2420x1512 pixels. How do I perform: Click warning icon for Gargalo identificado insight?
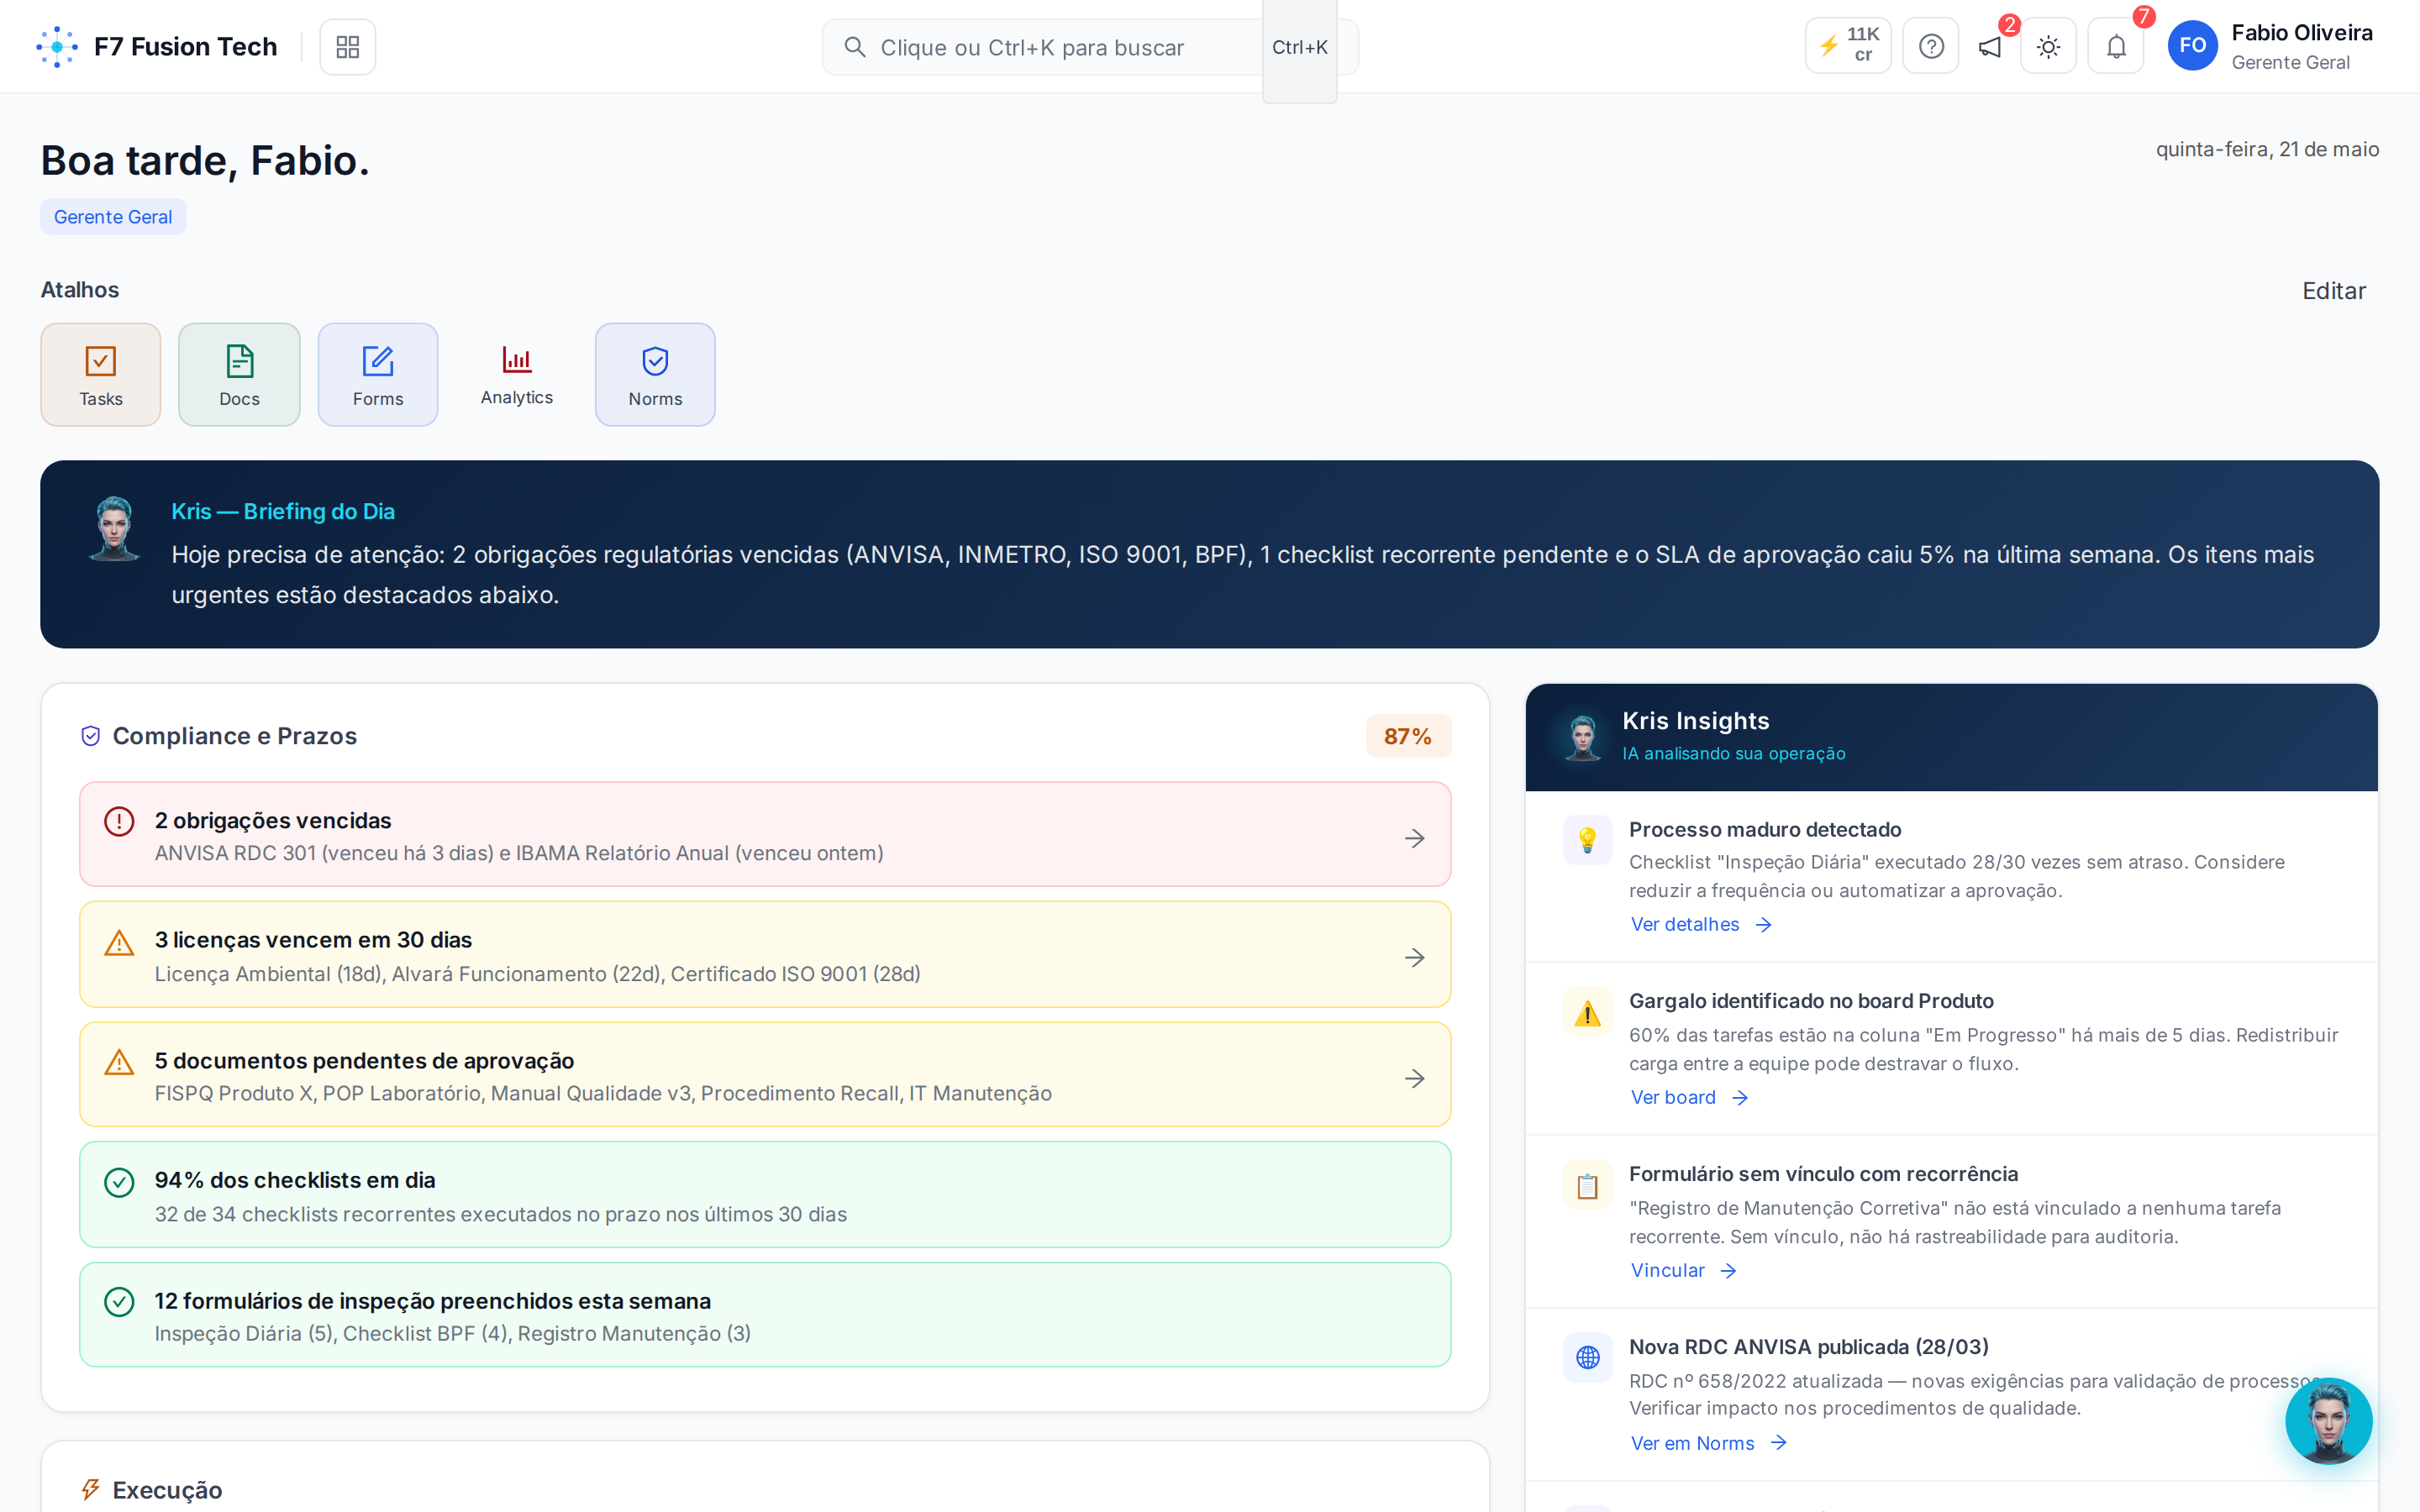1587,1013
